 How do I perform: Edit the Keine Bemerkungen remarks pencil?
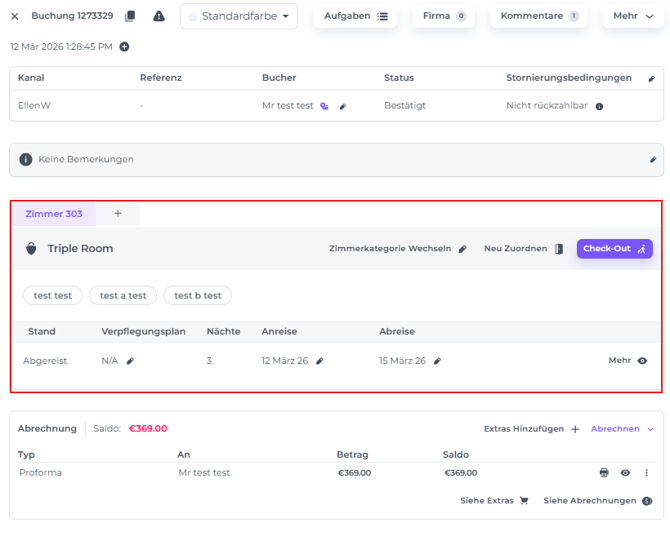tap(652, 159)
